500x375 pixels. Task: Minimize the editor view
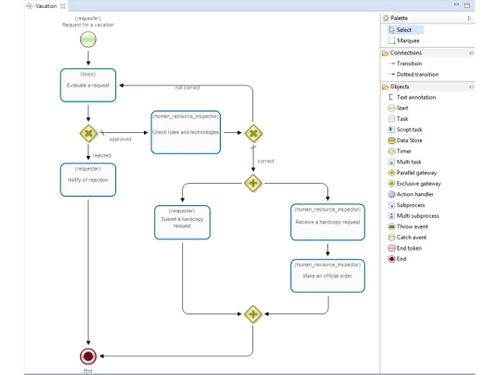456,5
